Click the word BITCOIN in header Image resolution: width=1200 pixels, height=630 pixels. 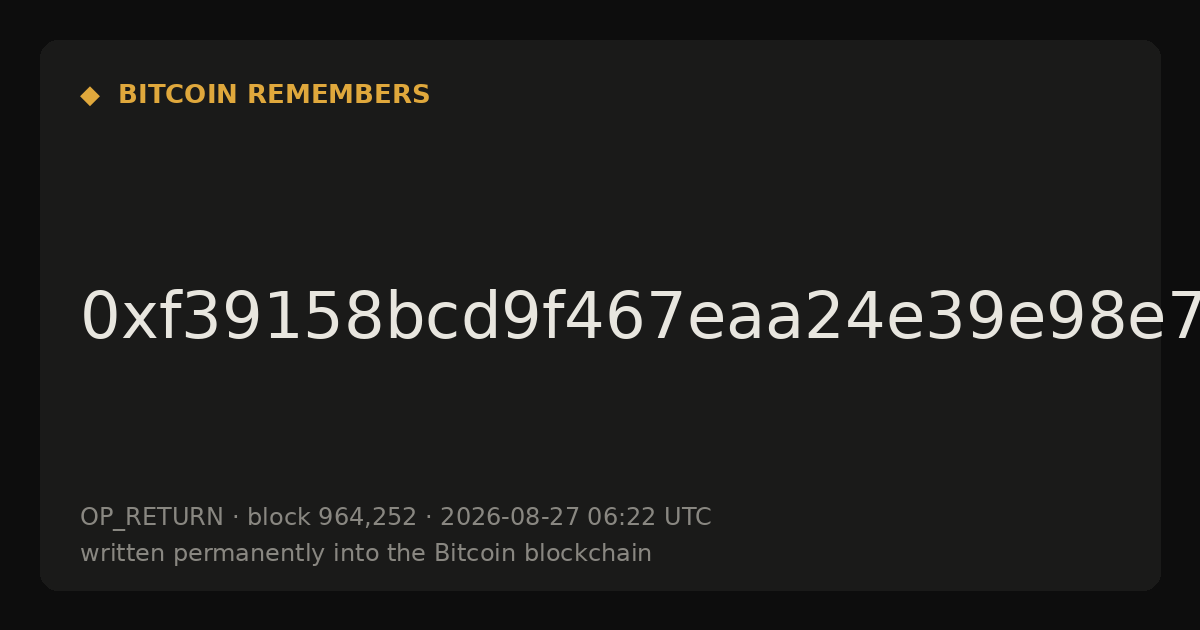(179, 95)
